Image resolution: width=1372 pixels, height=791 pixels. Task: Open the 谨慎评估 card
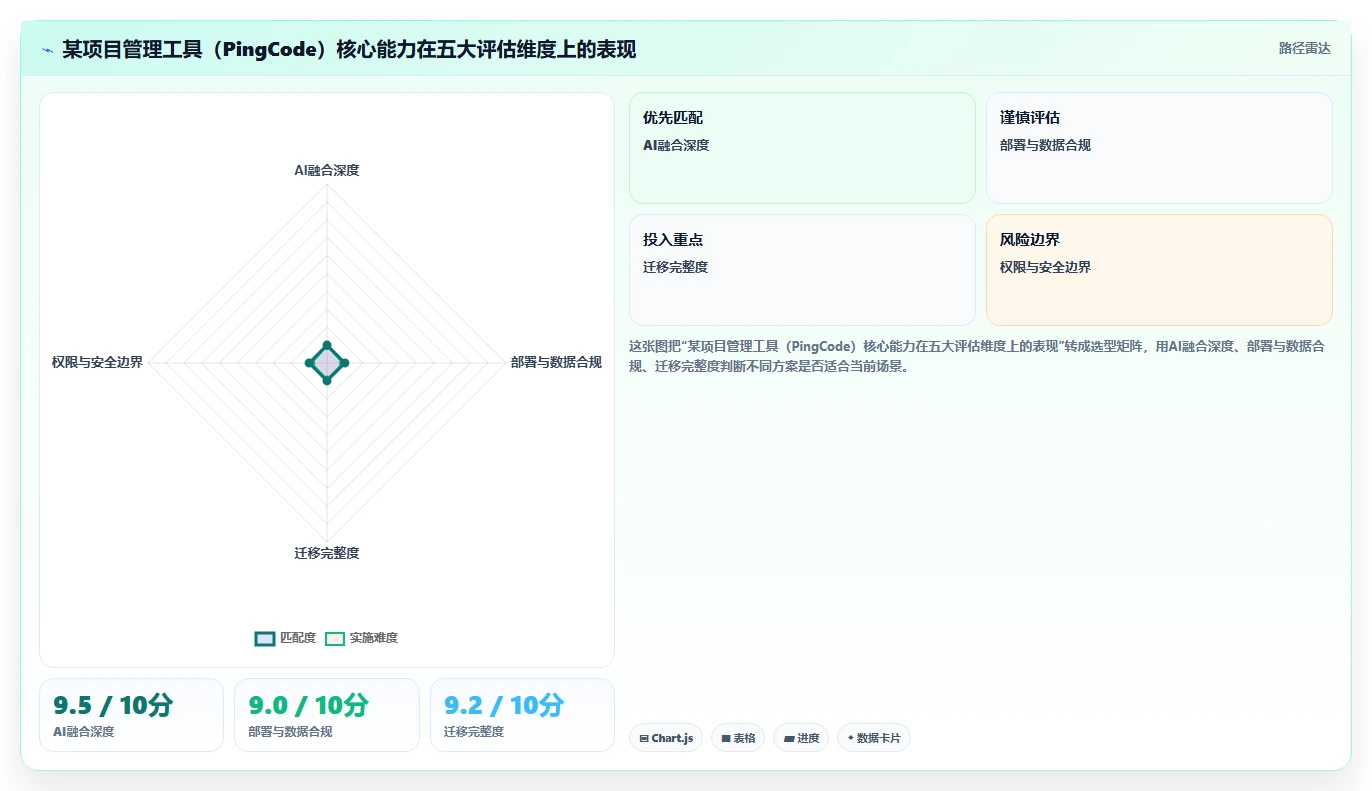(x=1159, y=148)
